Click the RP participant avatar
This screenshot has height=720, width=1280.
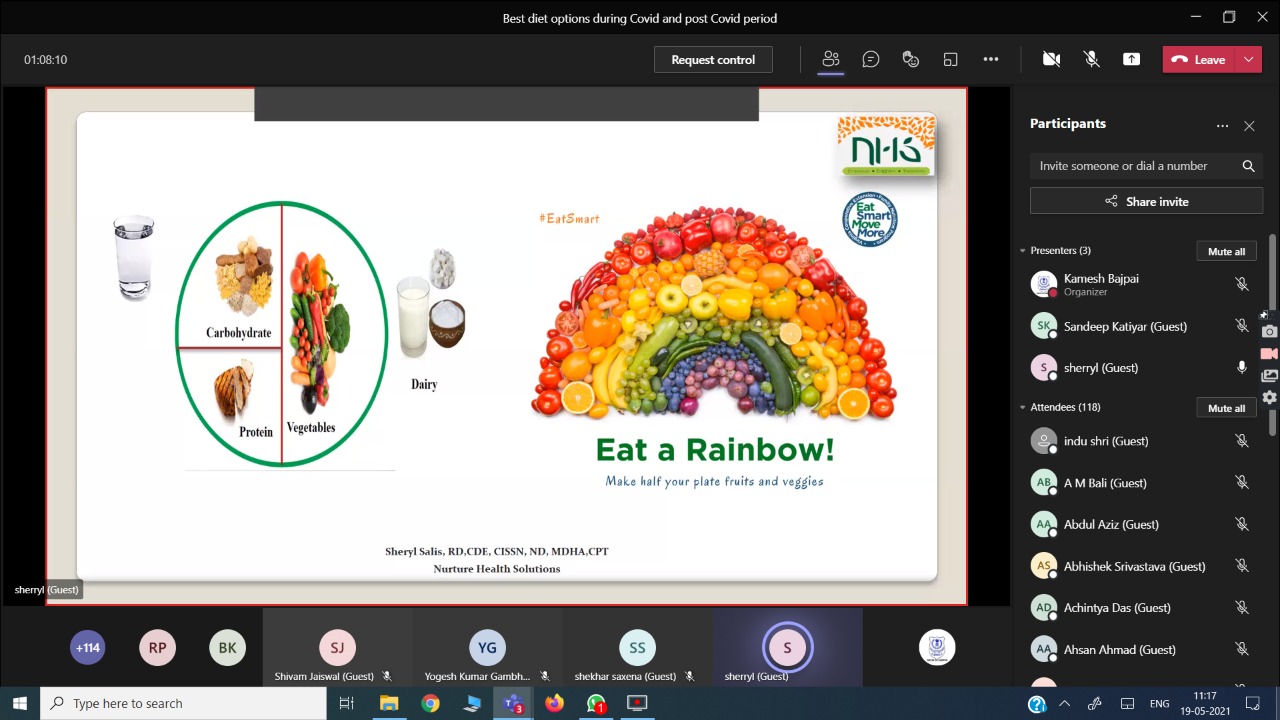pyautogui.click(x=157, y=647)
